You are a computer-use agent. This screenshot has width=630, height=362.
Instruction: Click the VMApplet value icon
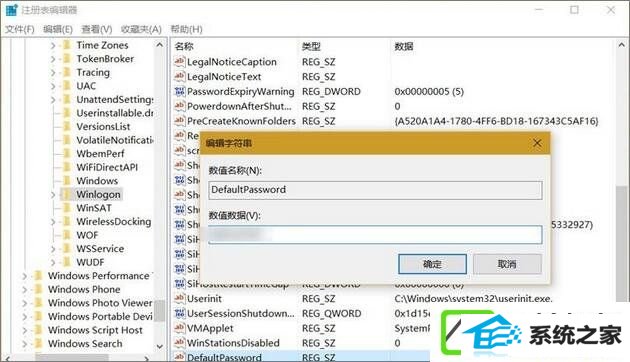tap(179, 328)
